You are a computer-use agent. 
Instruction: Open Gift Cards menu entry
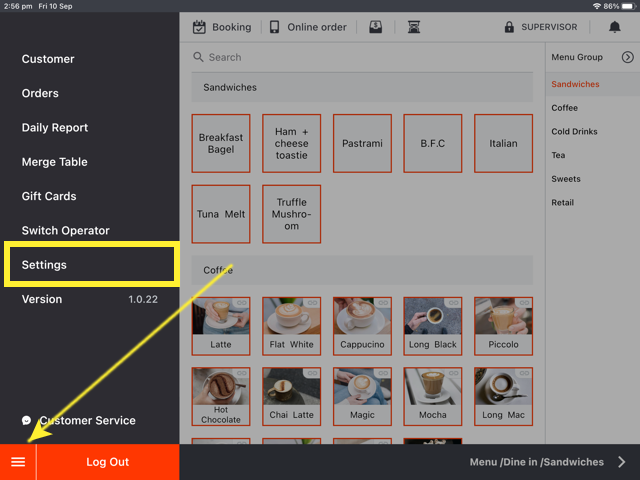click(x=49, y=196)
